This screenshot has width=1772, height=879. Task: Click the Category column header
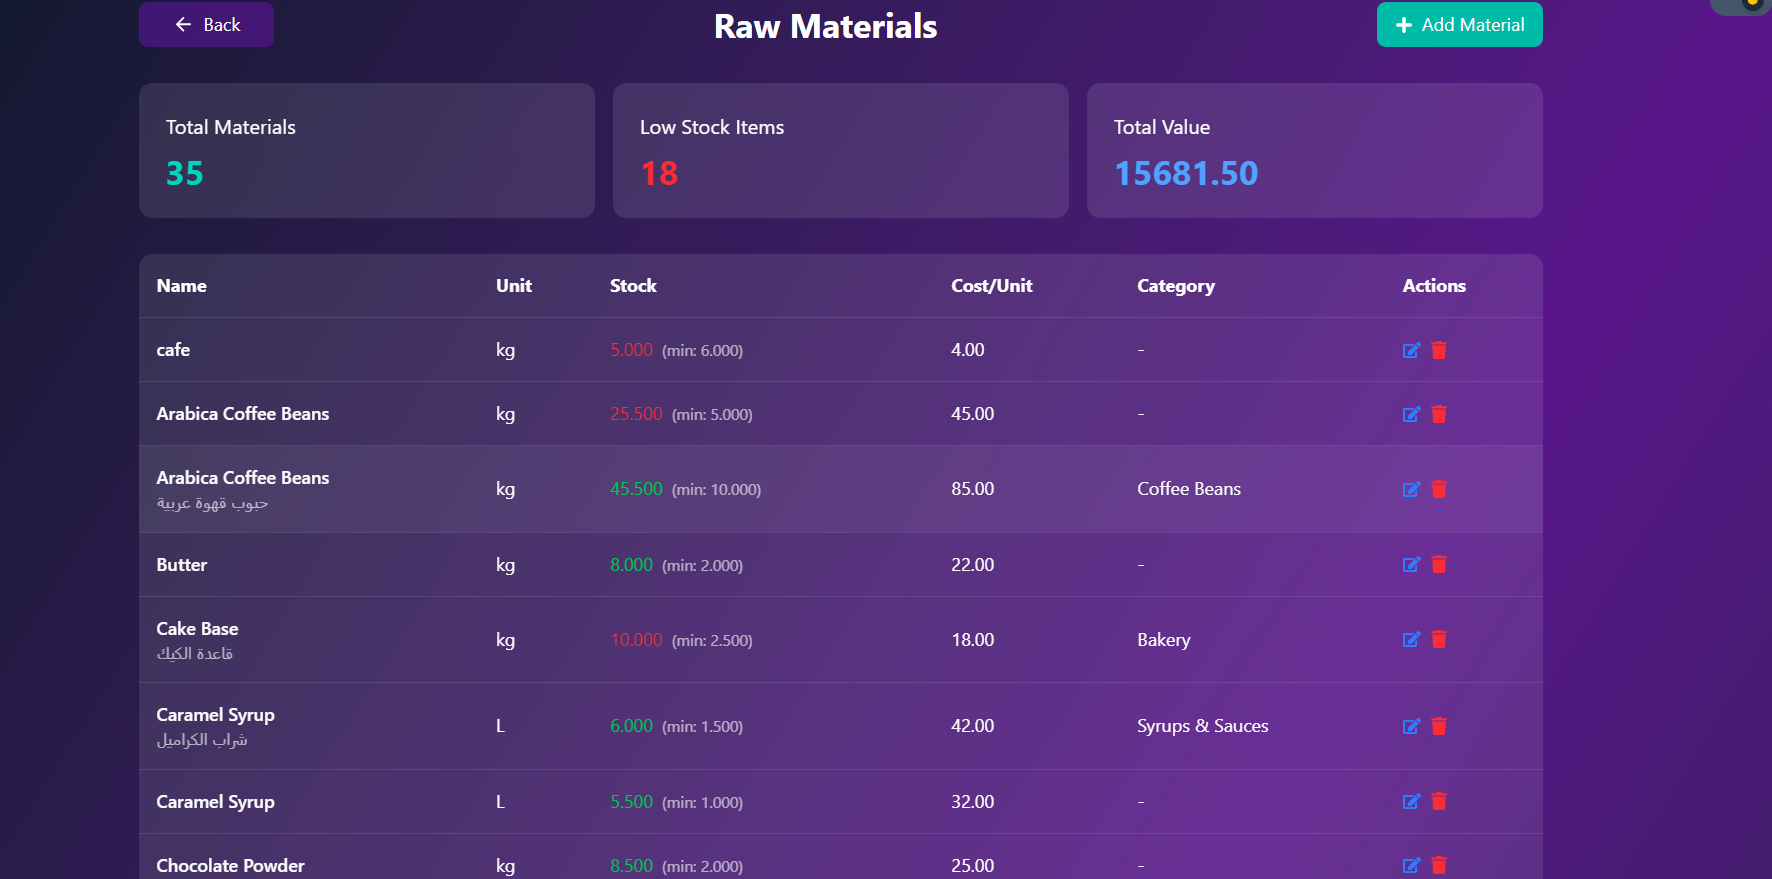coord(1176,286)
